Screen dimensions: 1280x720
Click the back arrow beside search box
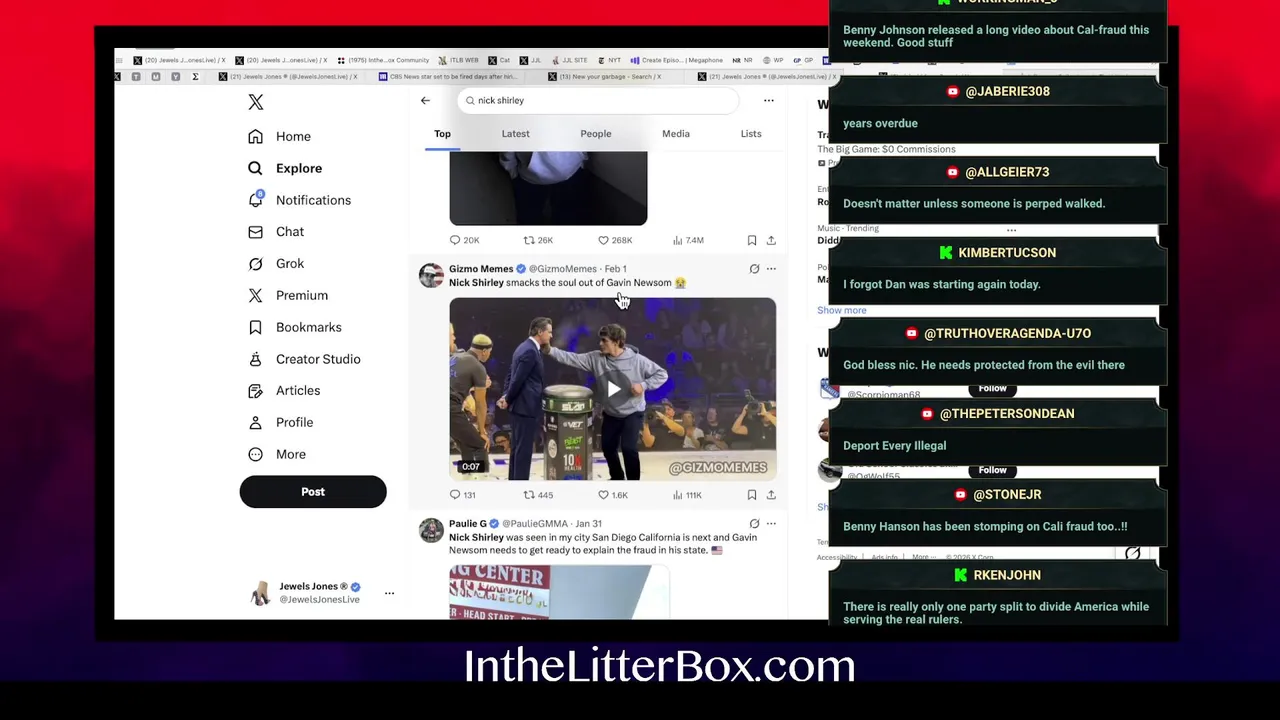(x=425, y=100)
